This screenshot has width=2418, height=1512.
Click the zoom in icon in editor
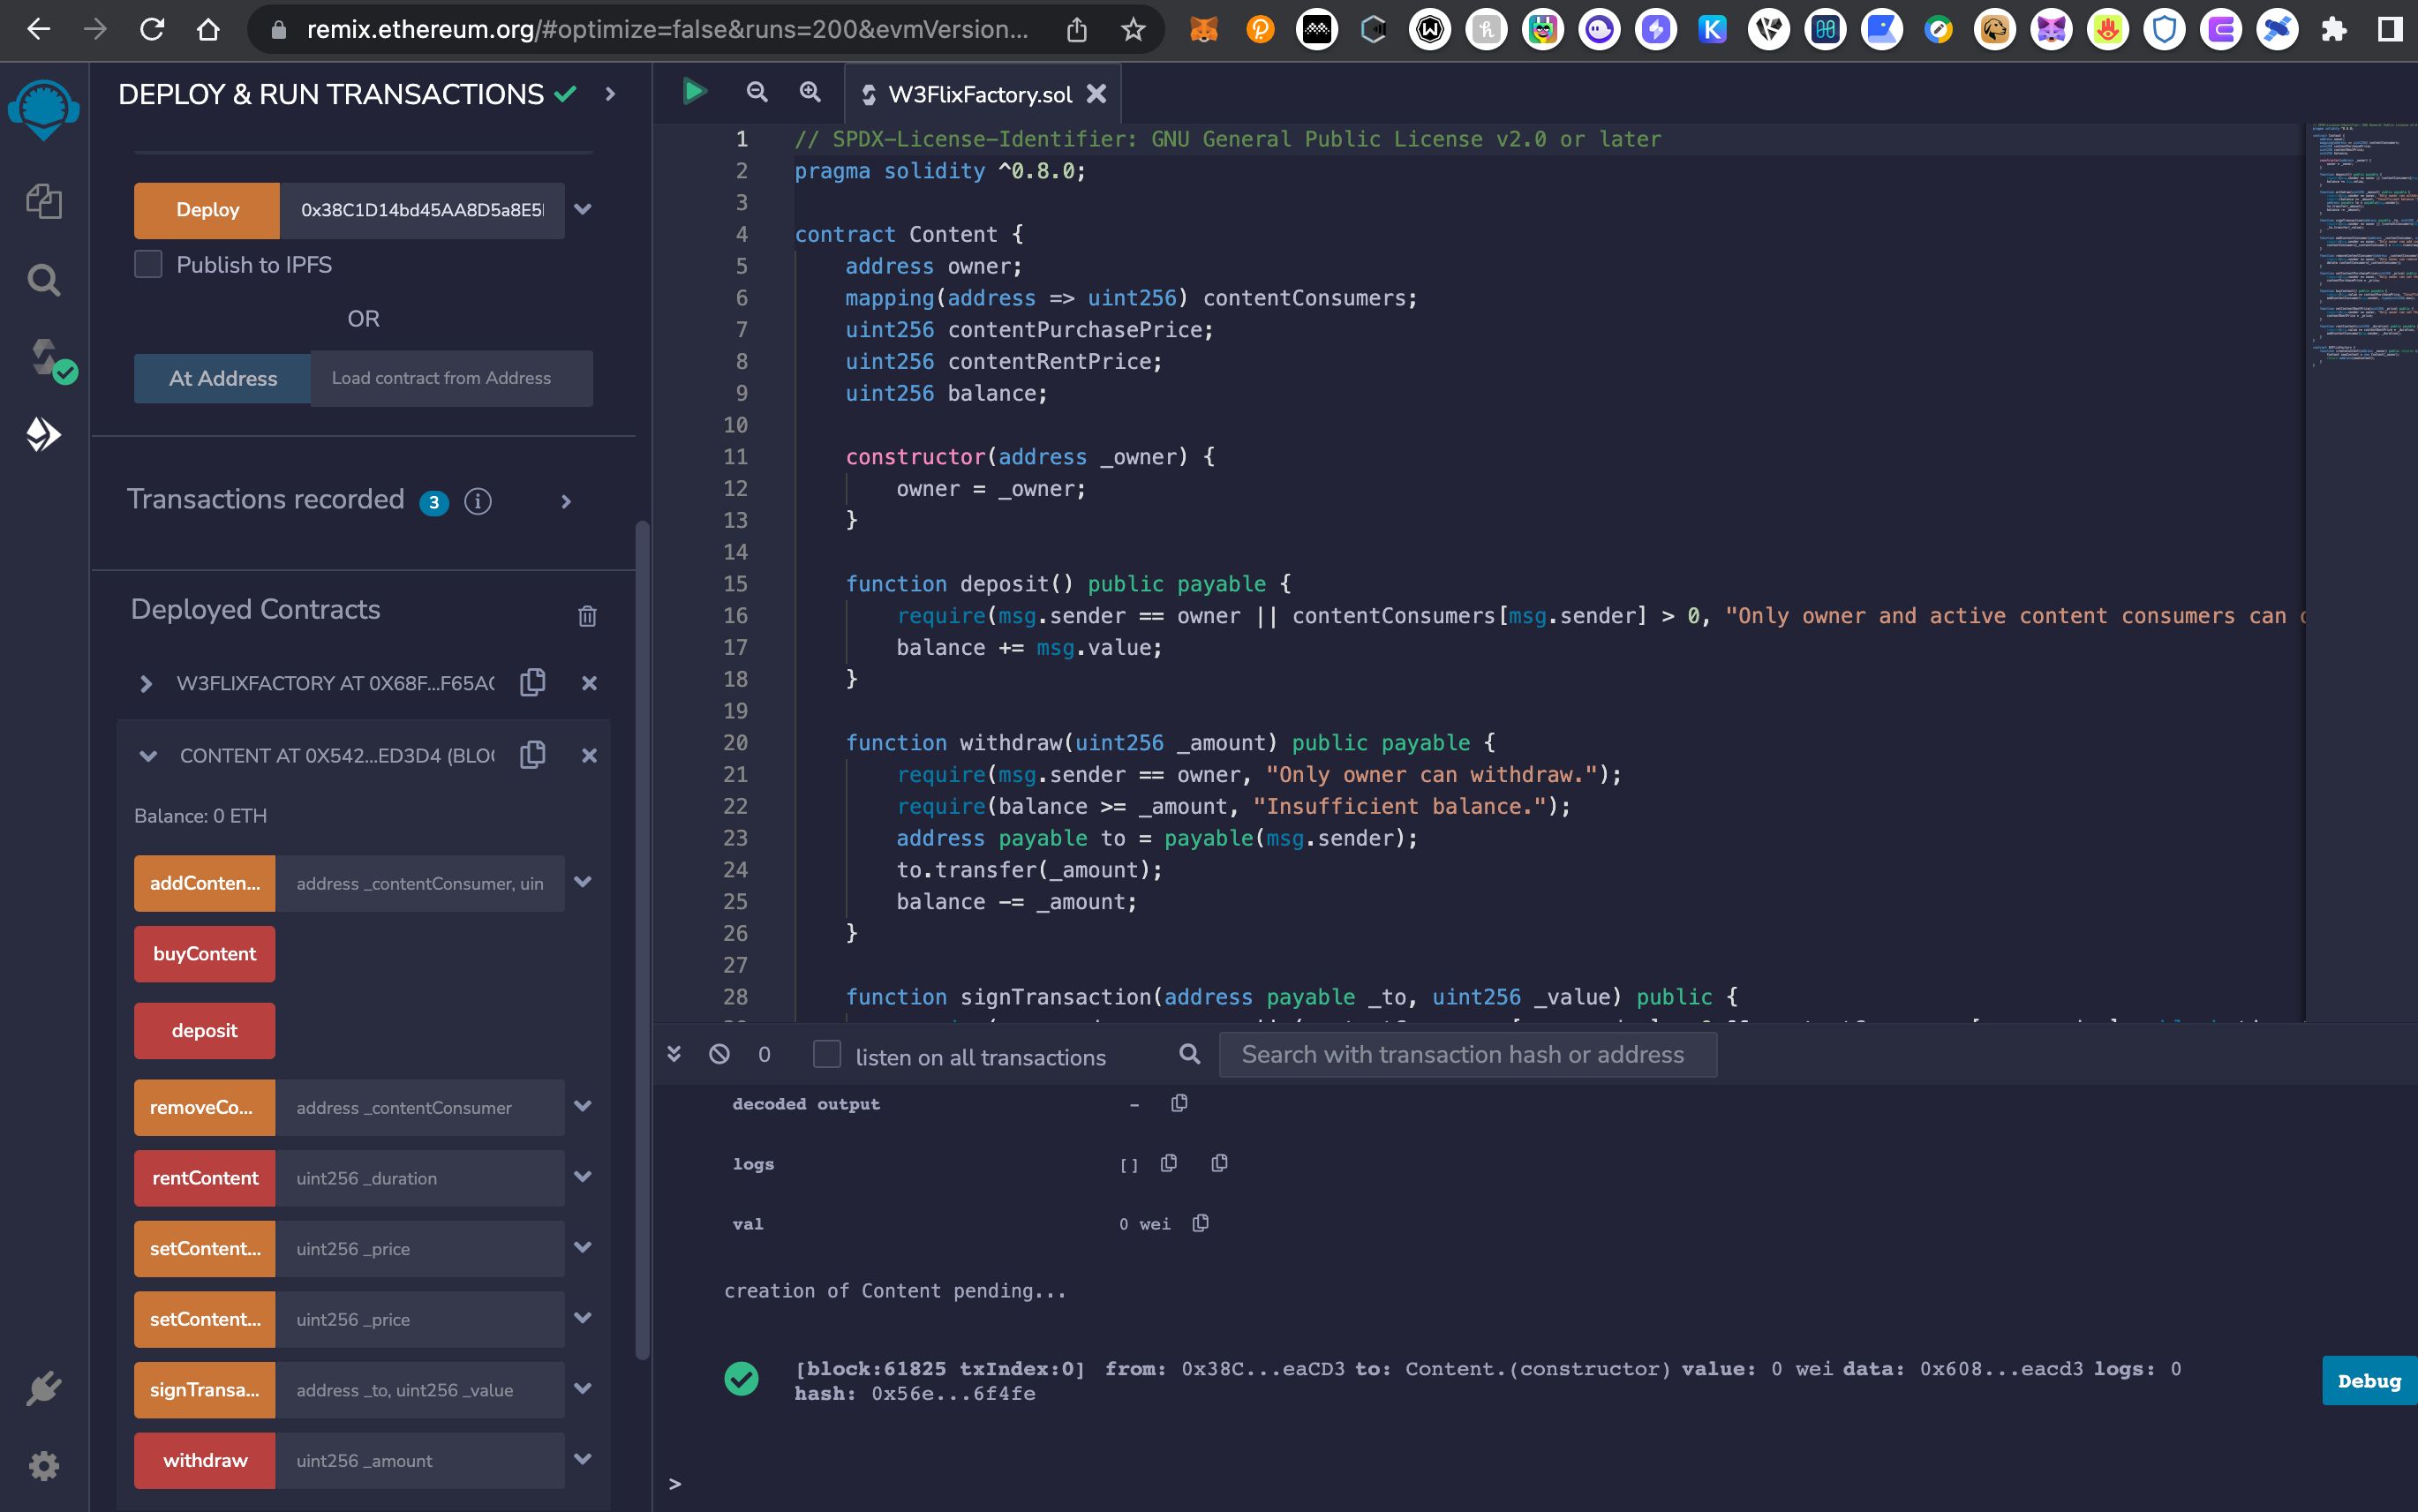coord(810,93)
